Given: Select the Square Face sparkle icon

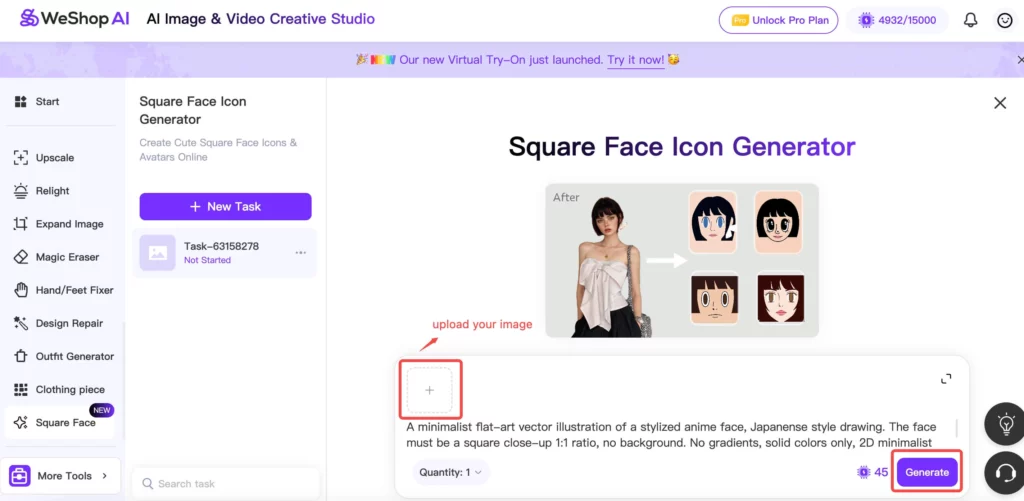Looking at the screenshot, I should (x=21, y=423).
